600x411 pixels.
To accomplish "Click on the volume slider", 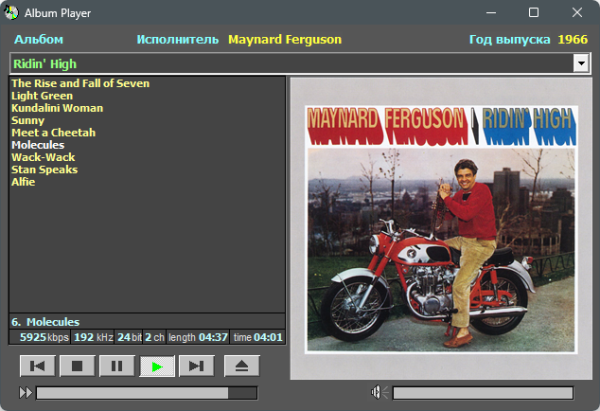I will (483, 393).
